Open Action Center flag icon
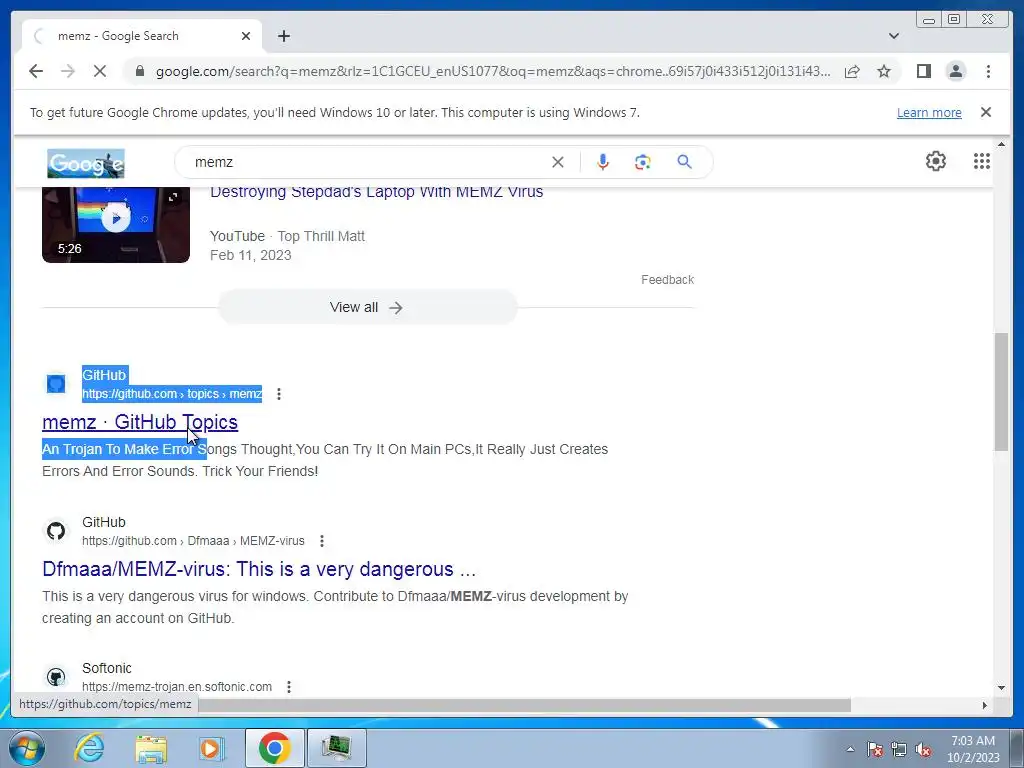1024x768 pixels. pos(875,749)
